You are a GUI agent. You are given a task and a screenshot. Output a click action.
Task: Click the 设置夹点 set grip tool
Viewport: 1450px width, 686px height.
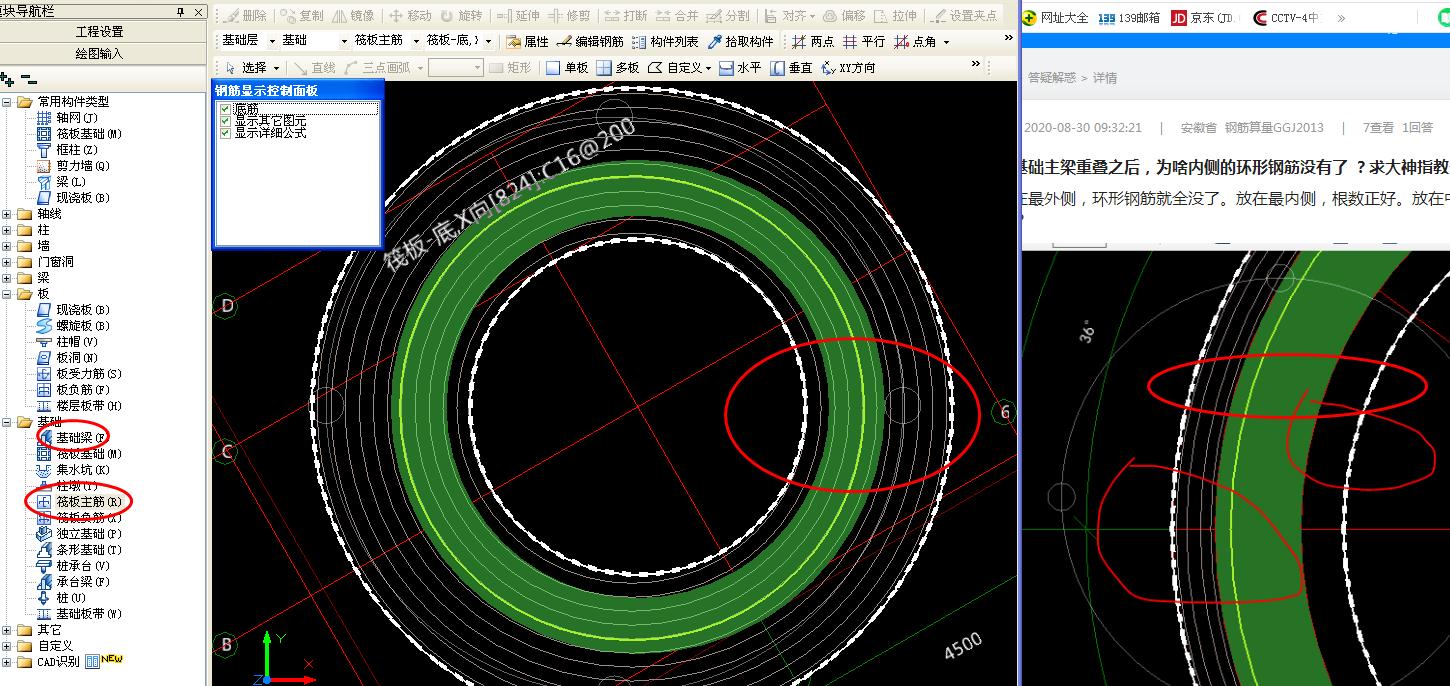(963, 16)
